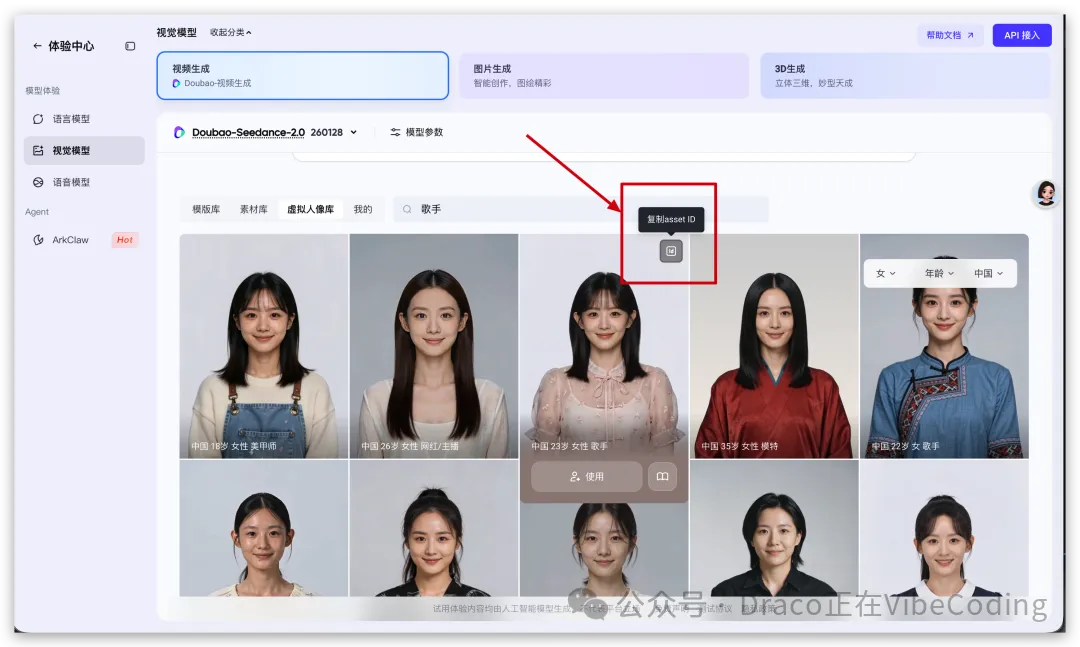Click the 使用 button on the singer card
1080x647 pixels.
(x=587, y=477)
